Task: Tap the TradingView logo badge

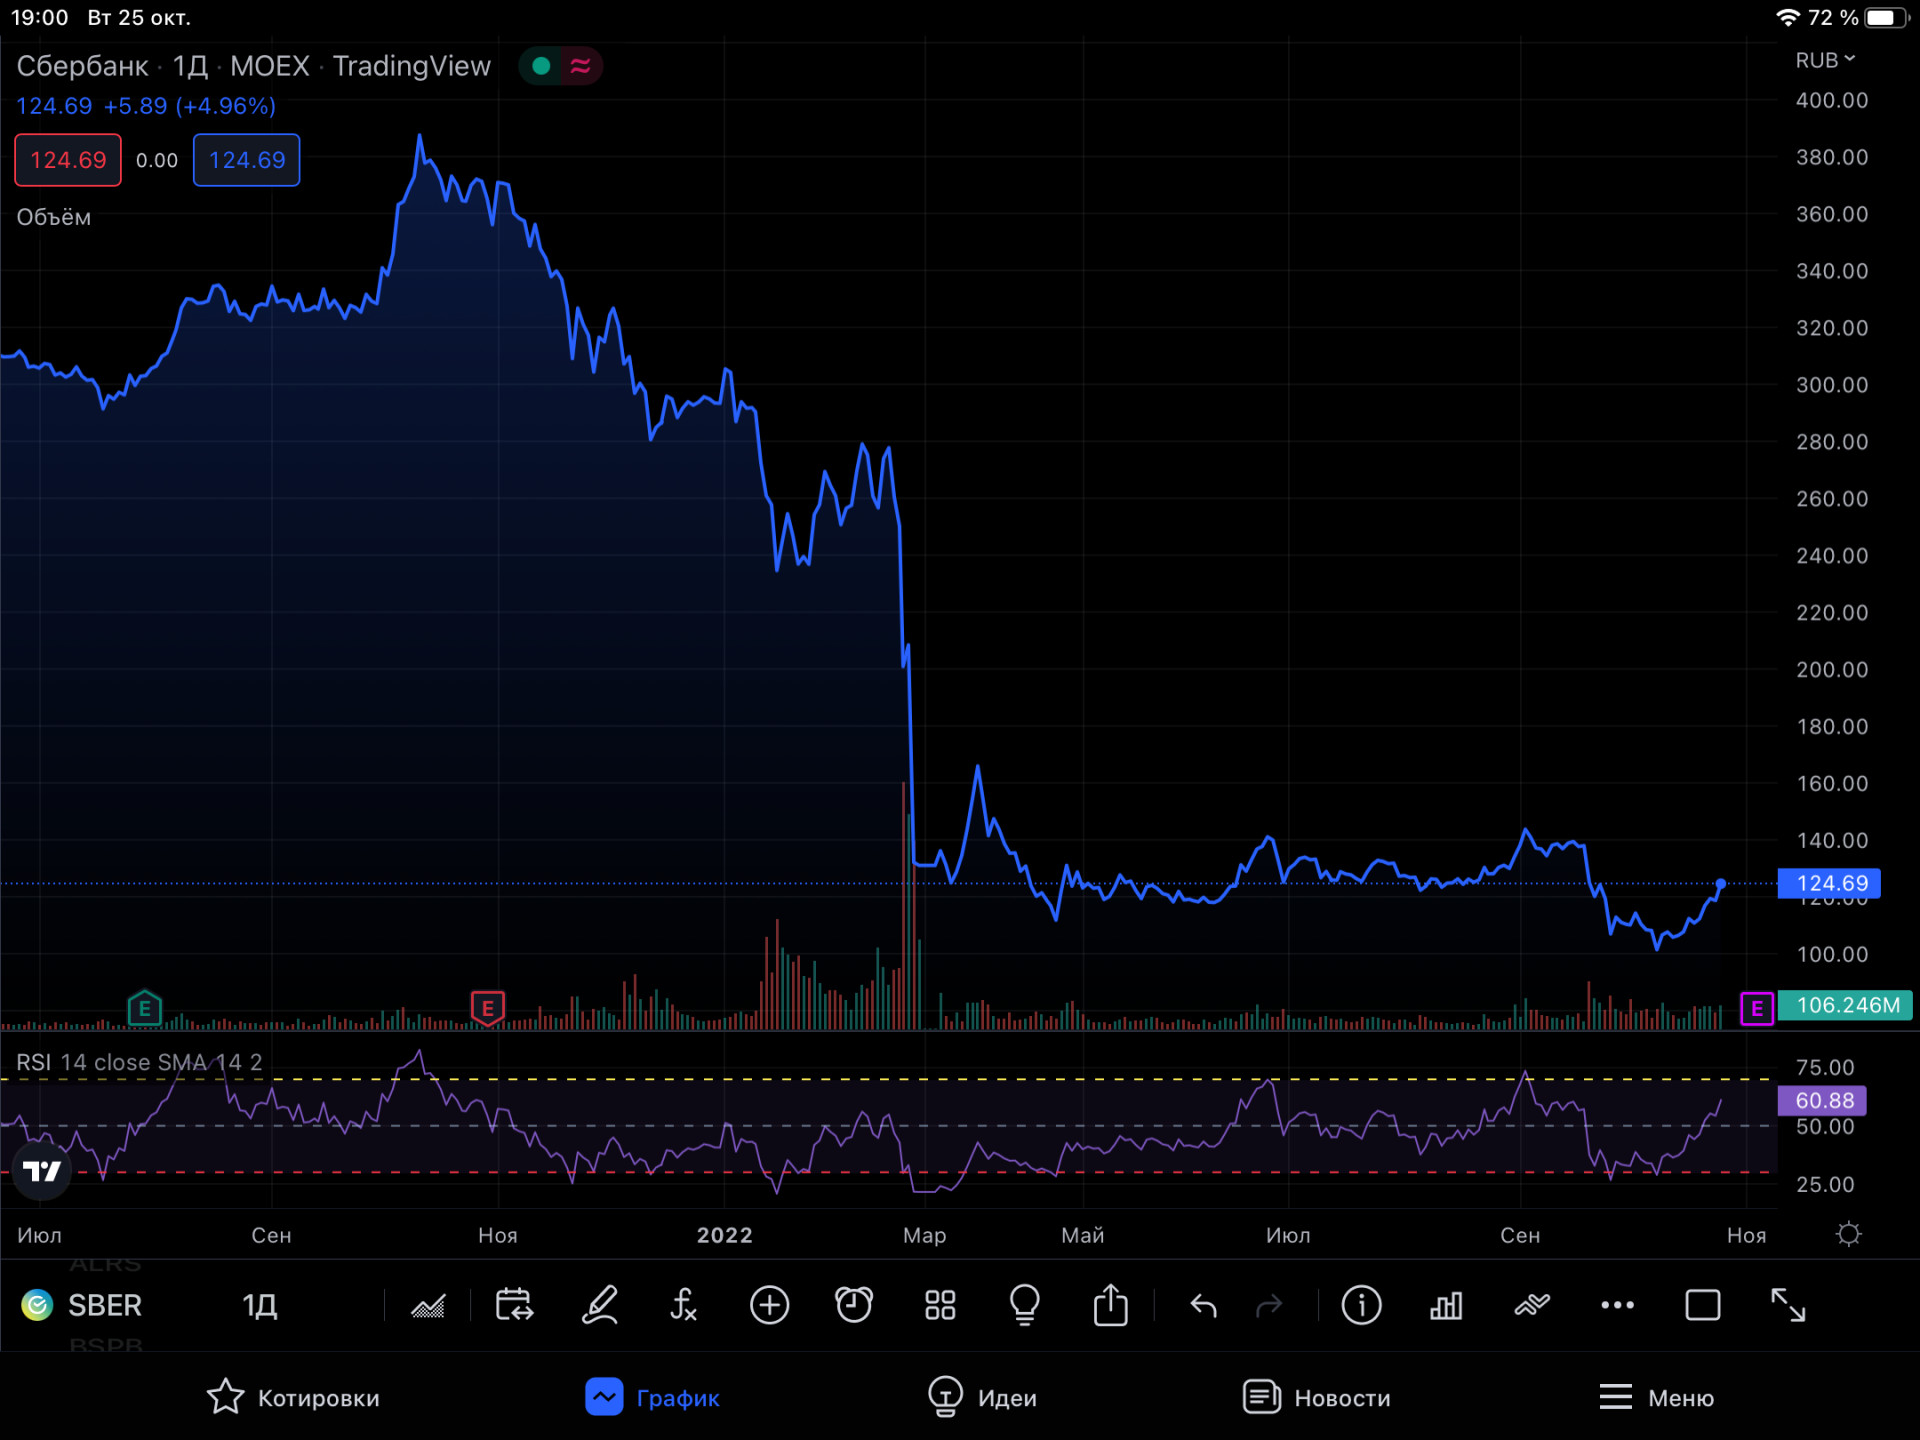Action: tap(42, 1171)
